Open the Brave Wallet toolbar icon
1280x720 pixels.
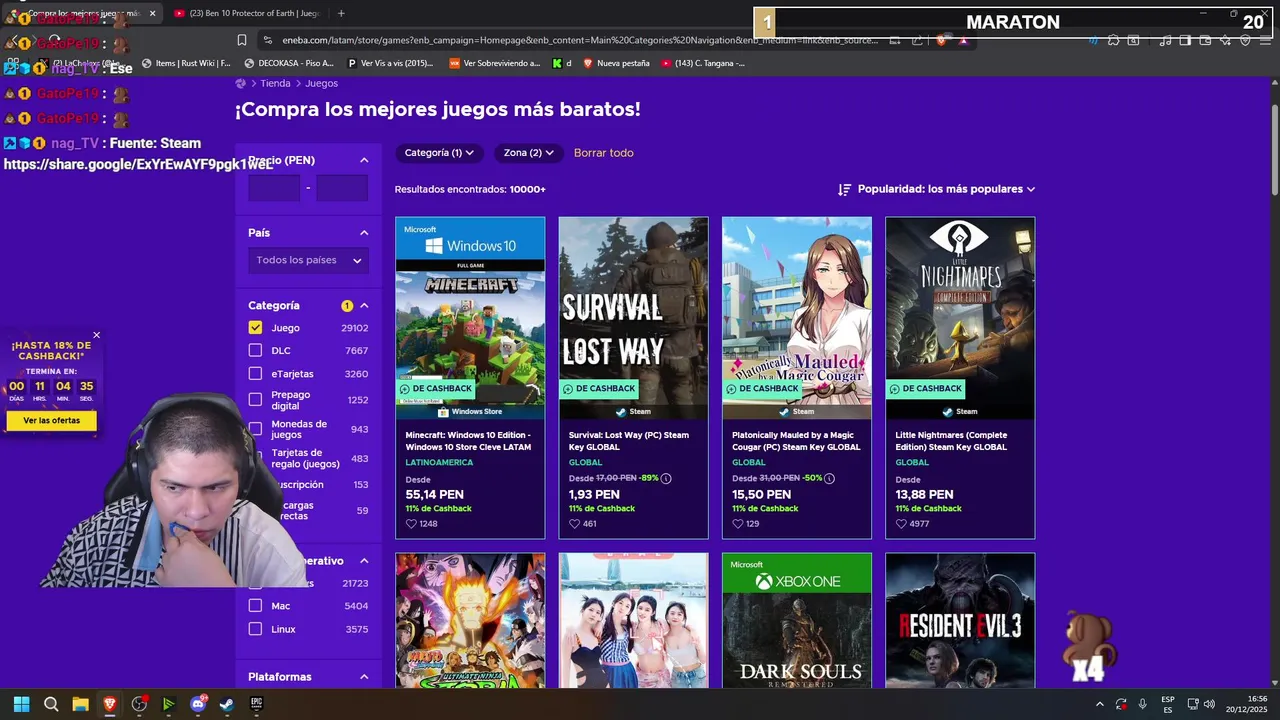point(1205,40)
